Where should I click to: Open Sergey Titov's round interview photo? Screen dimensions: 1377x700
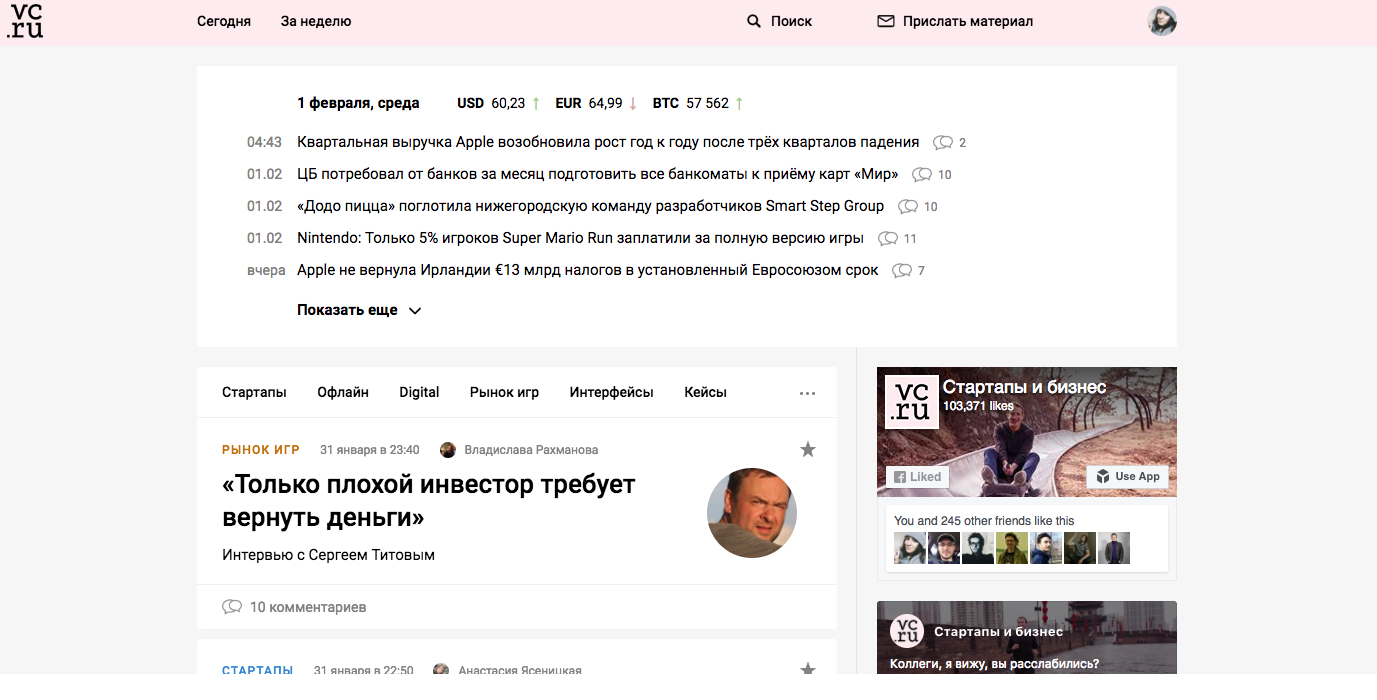point(752,513)
